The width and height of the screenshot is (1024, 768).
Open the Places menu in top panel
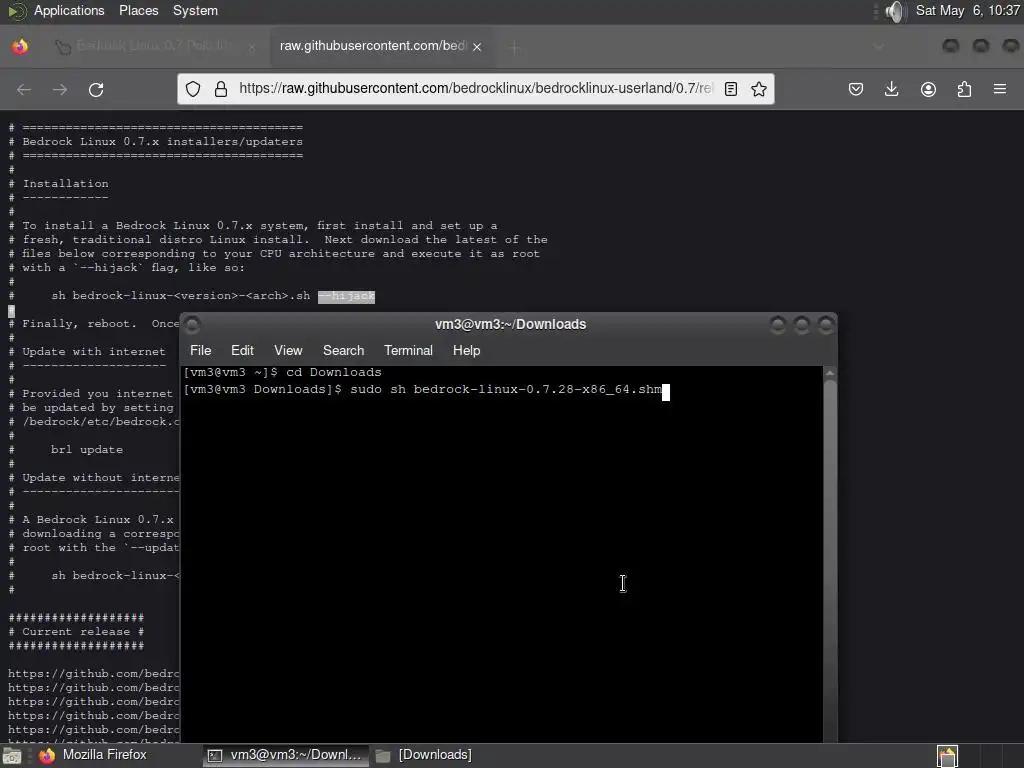pos(138,10)
